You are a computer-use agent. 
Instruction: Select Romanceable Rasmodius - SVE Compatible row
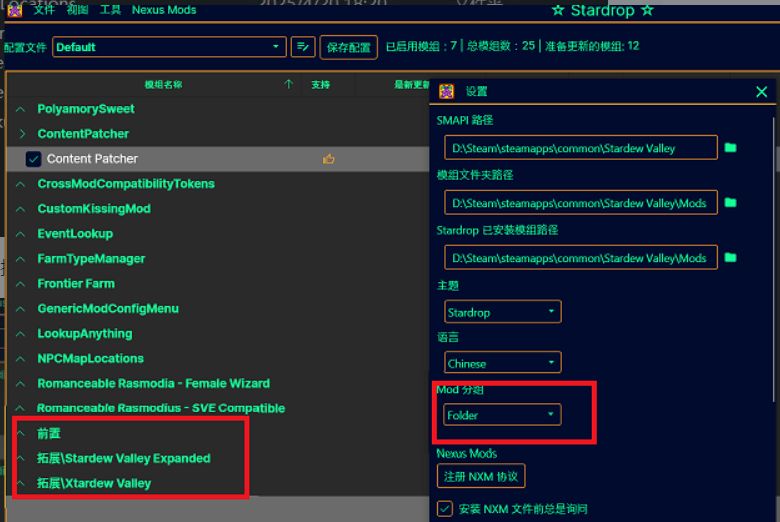[x=218, y=408]
